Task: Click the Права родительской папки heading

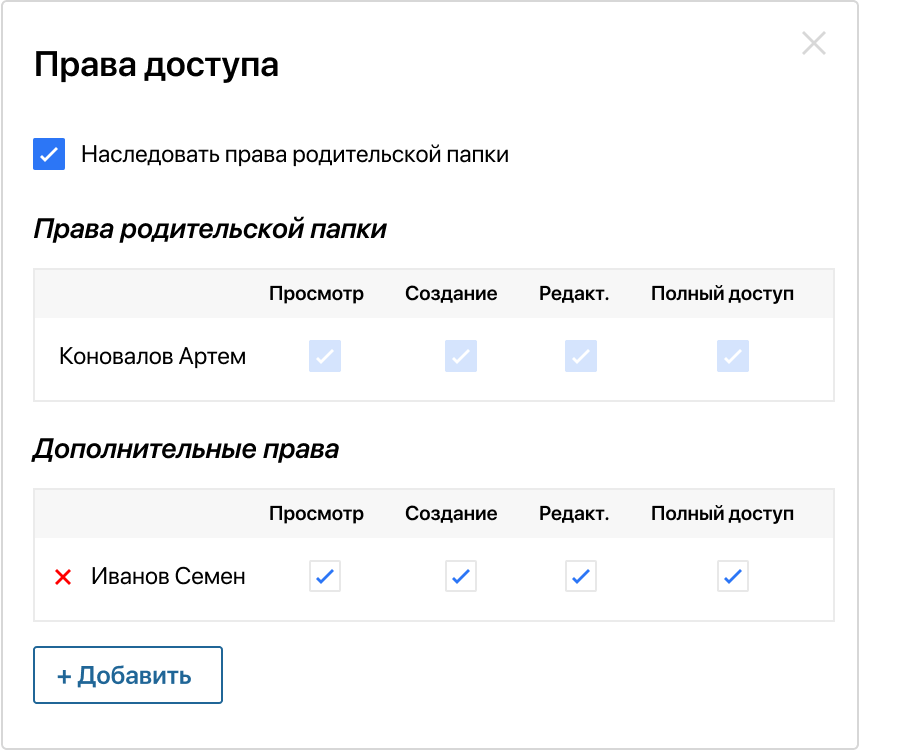Action: (x=210, y=229)
